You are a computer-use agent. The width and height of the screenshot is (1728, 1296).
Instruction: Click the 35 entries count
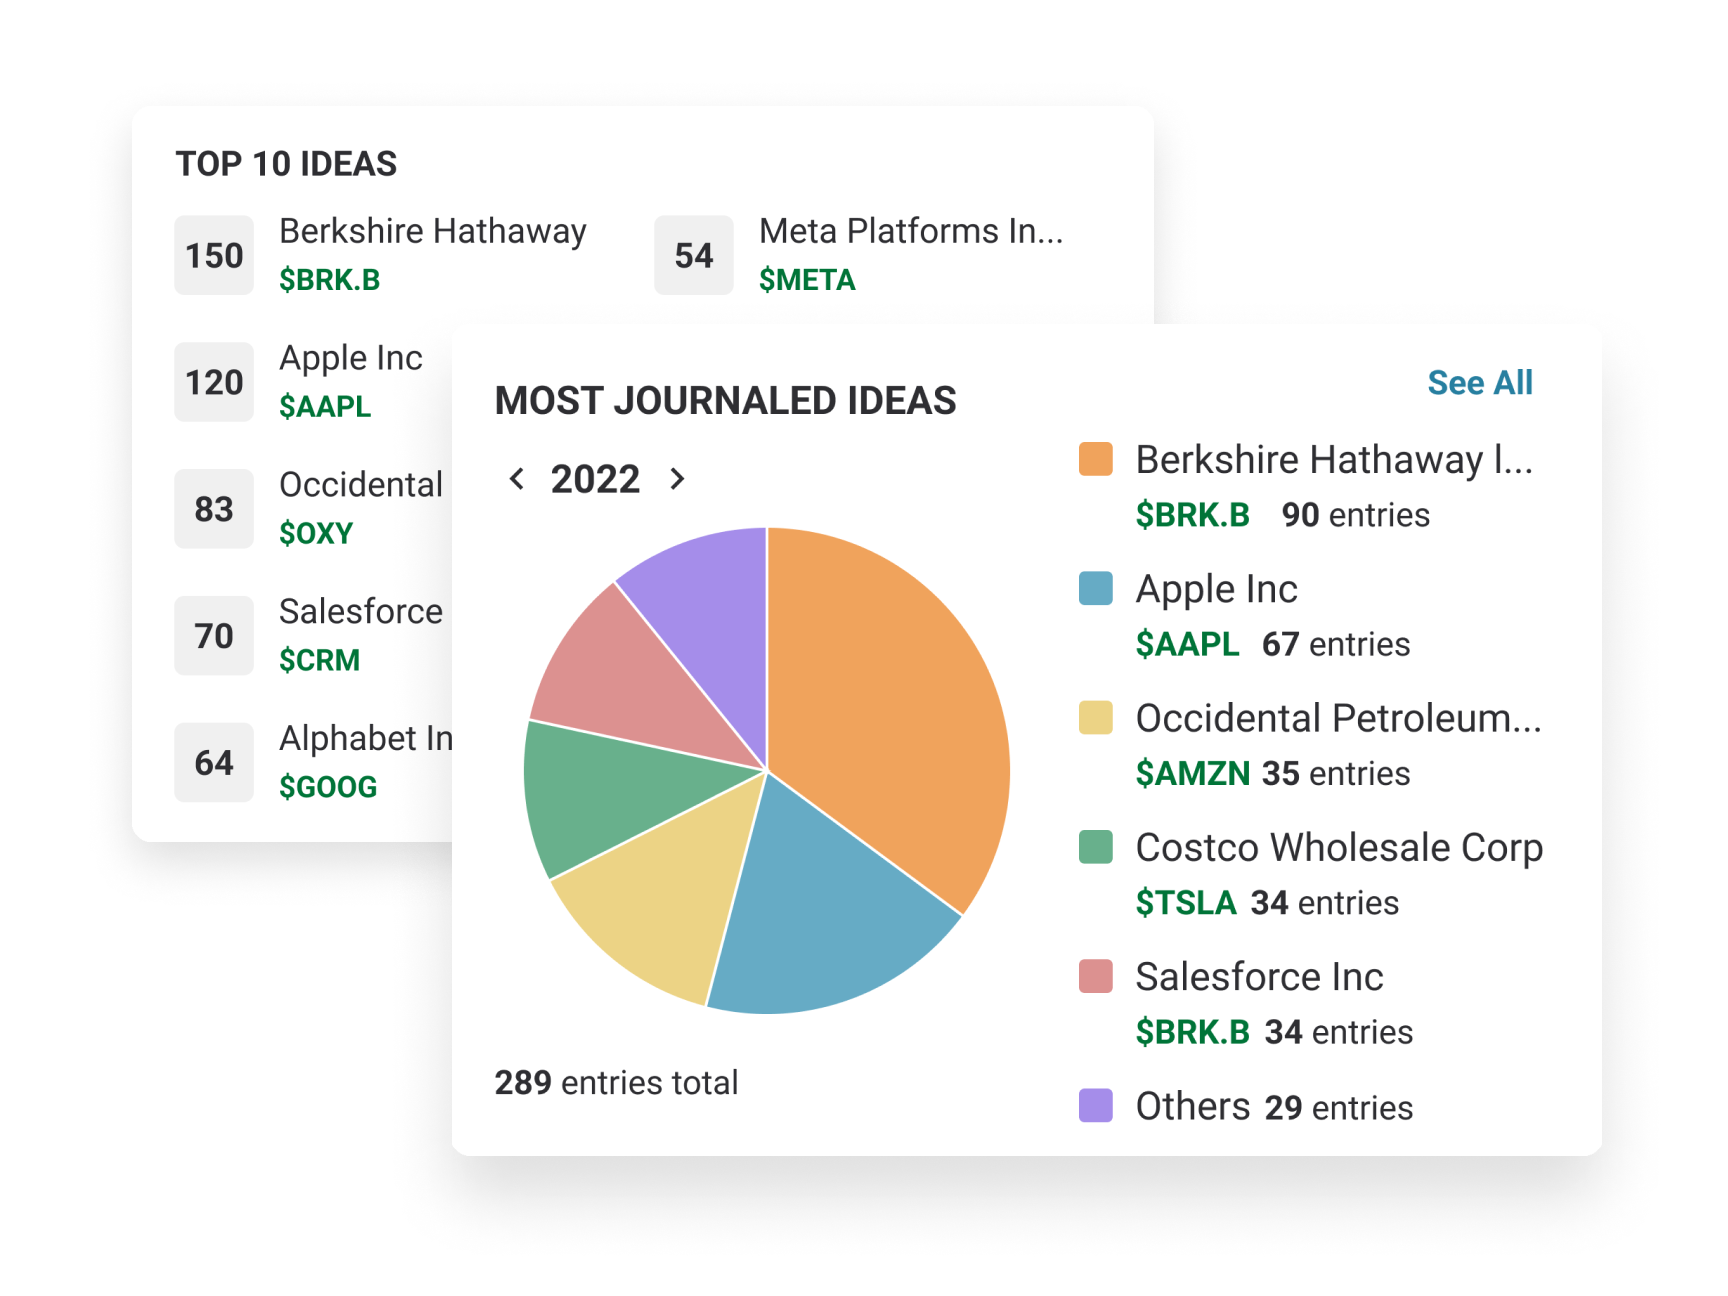click(1336, 773)
